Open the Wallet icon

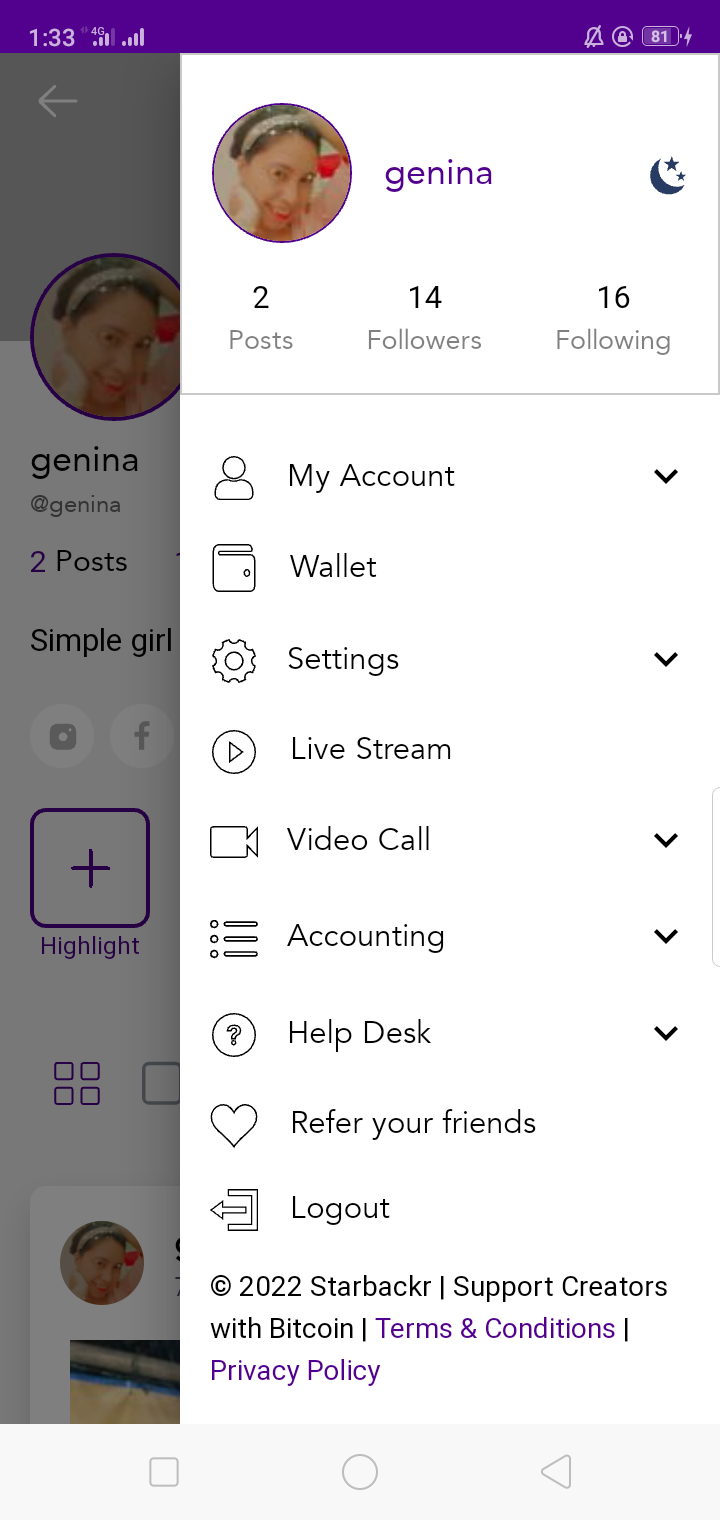click(234, 568)
